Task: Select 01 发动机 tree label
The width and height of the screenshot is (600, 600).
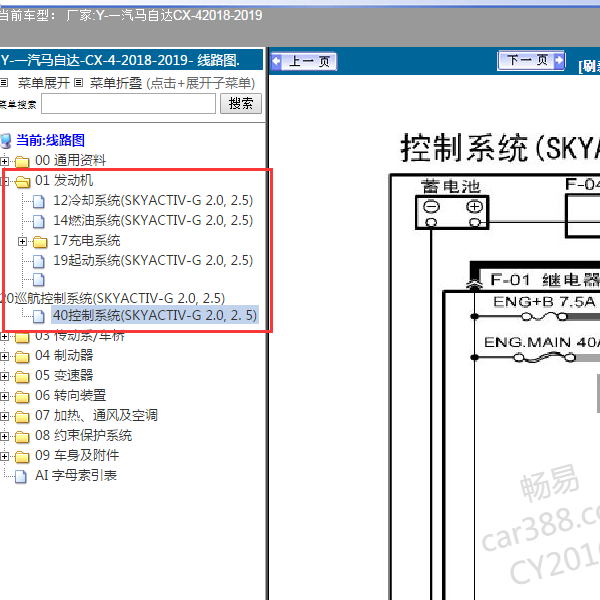Action: pos(64,180)
